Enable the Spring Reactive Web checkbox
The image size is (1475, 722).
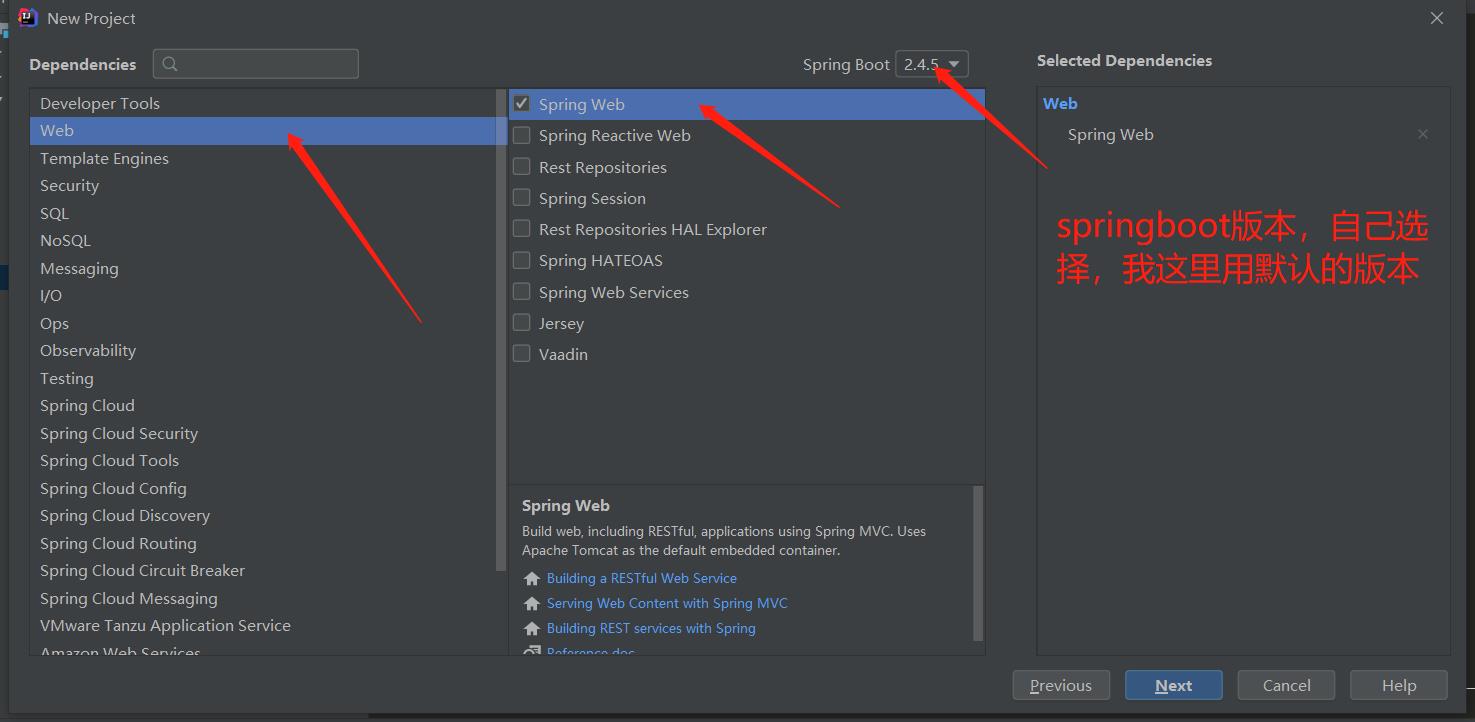522,135
